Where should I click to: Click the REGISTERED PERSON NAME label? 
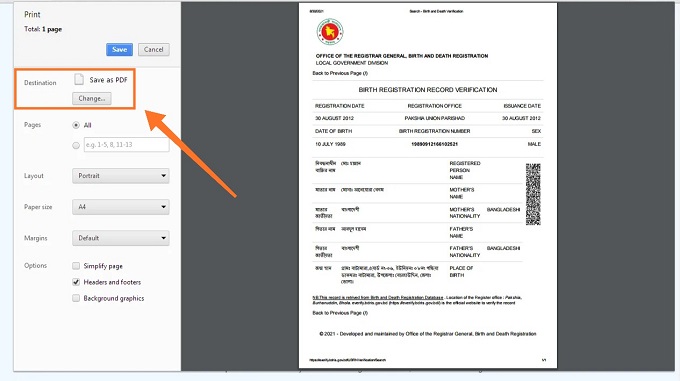pos(465,170)
